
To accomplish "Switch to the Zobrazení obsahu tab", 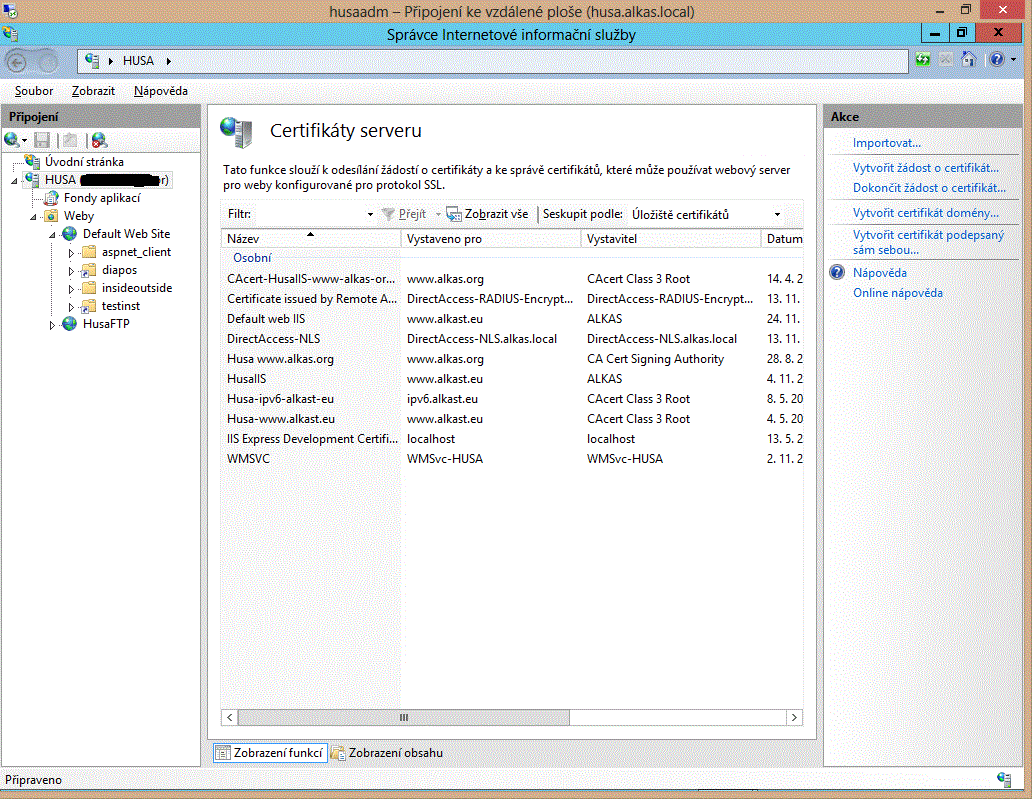I will tap(387, 753).
